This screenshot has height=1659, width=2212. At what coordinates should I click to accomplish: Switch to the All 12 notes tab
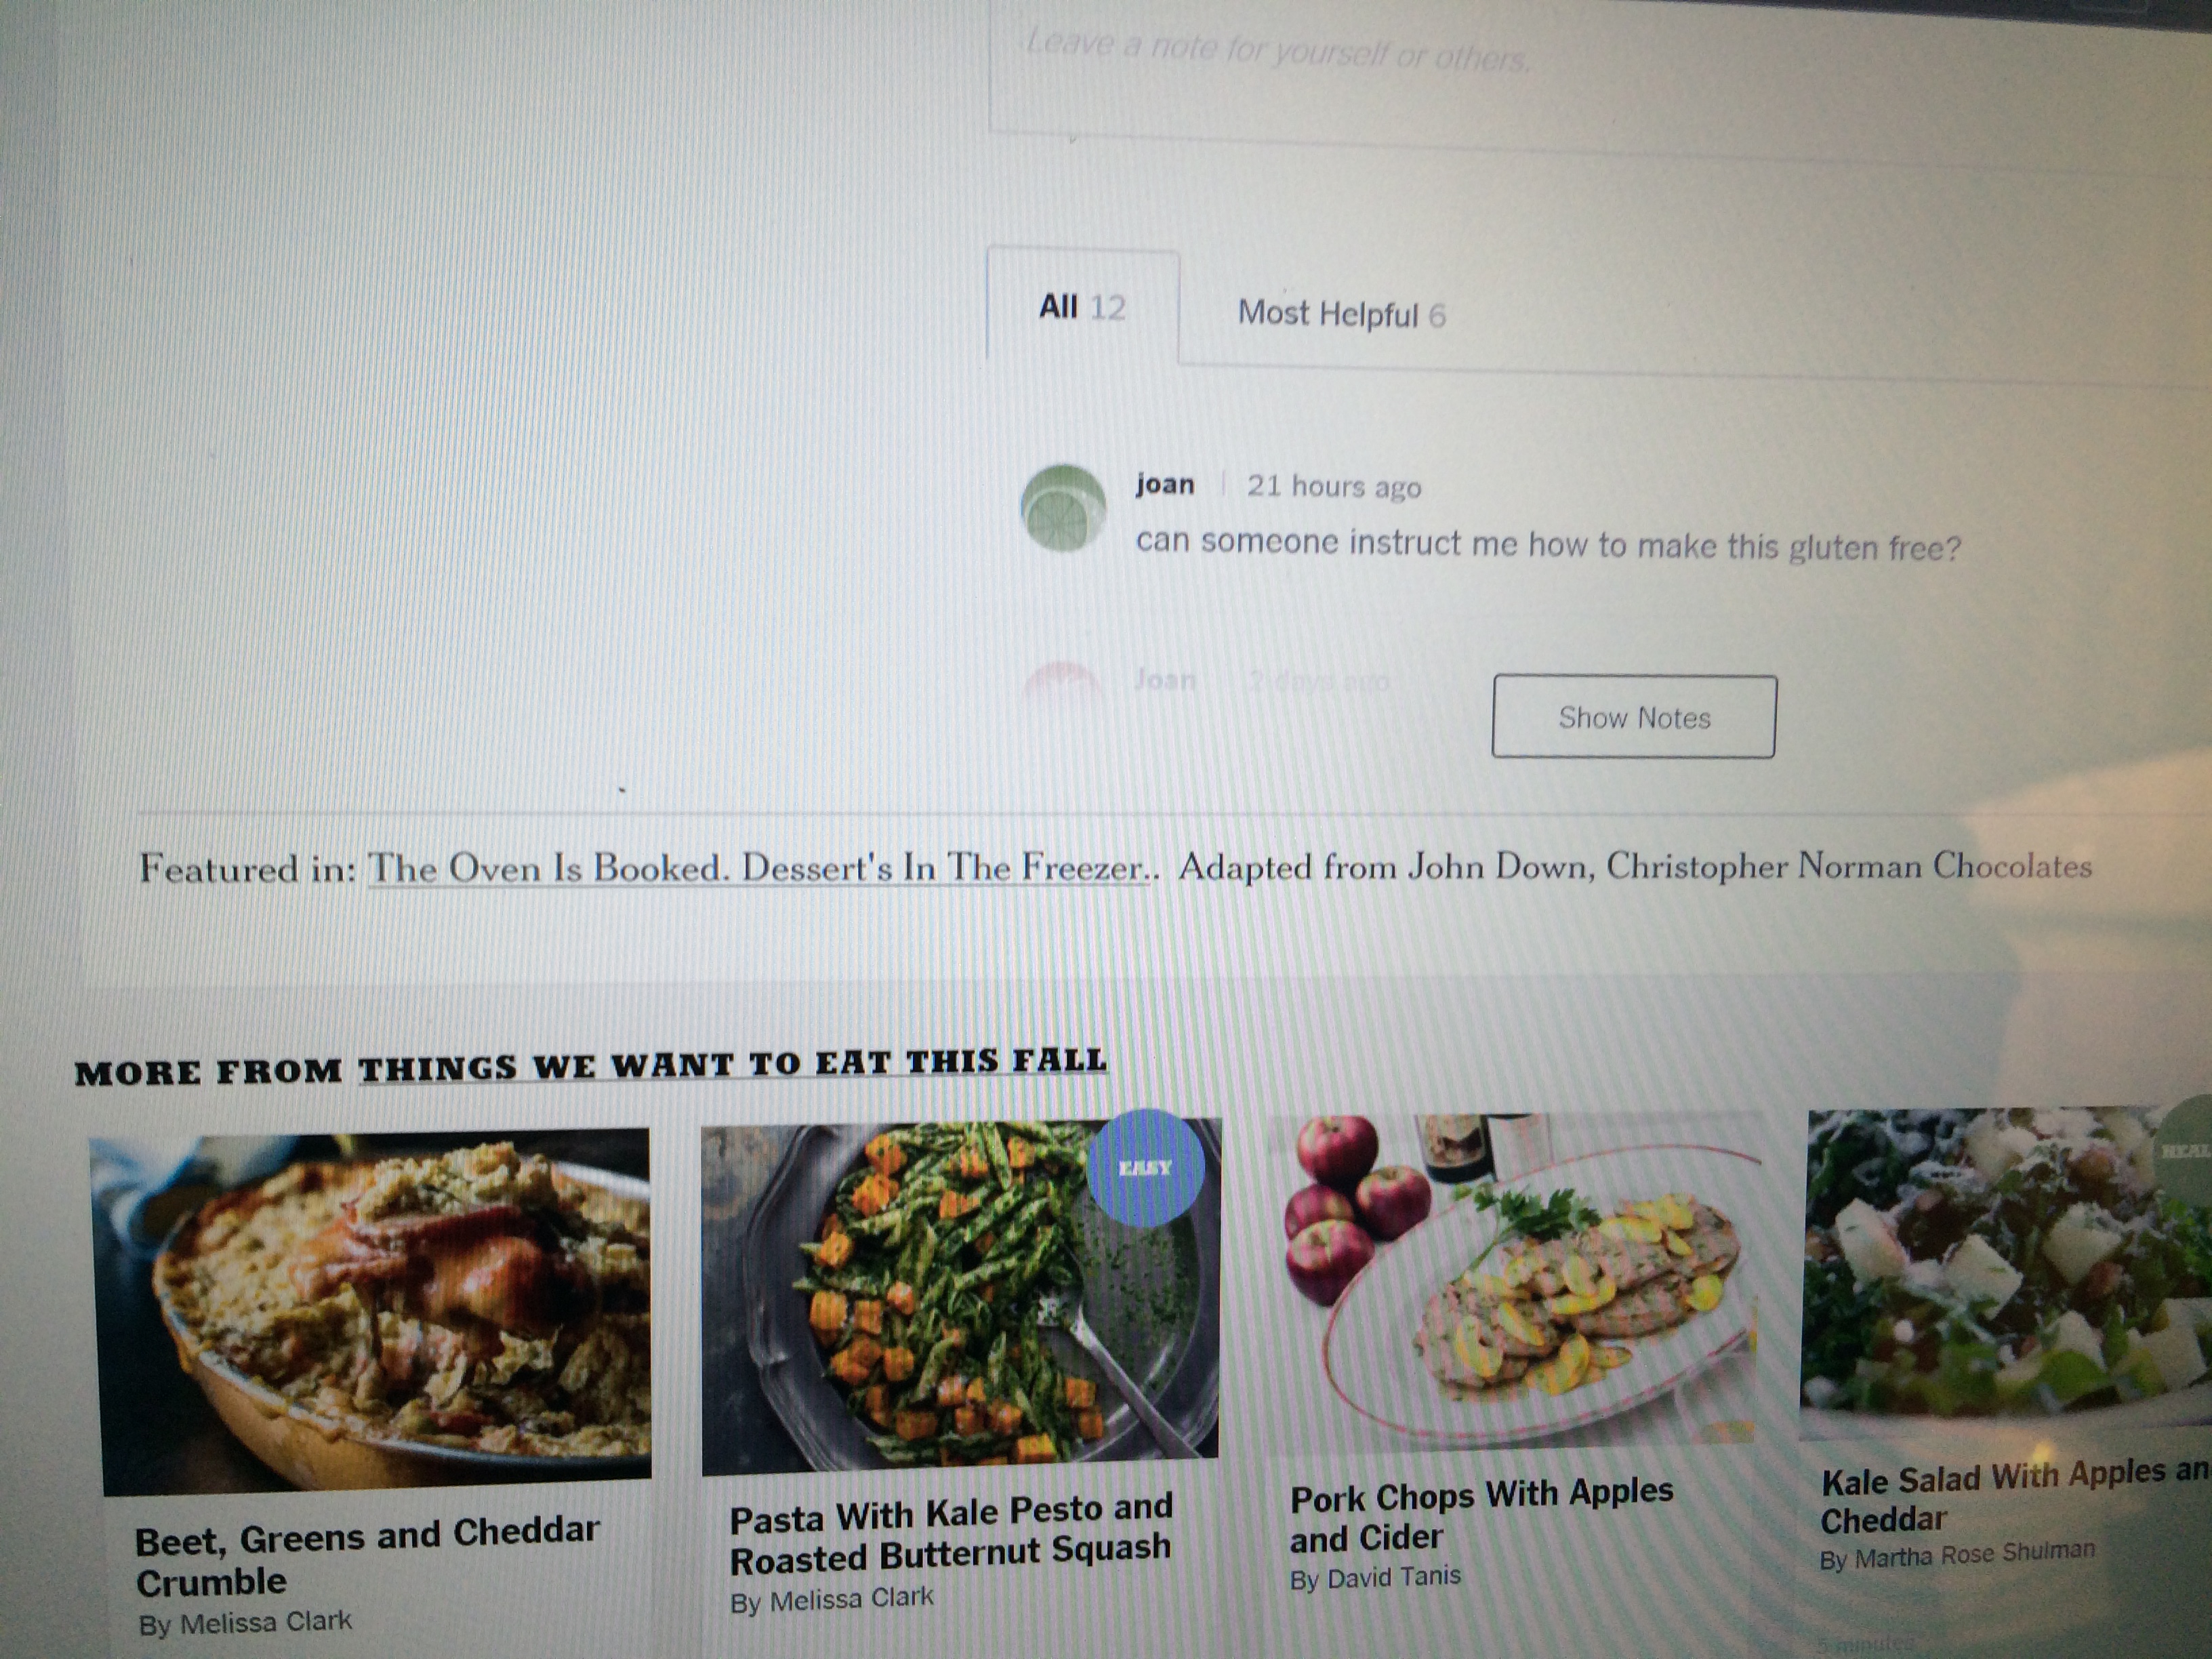click(x=1082, y=306)
